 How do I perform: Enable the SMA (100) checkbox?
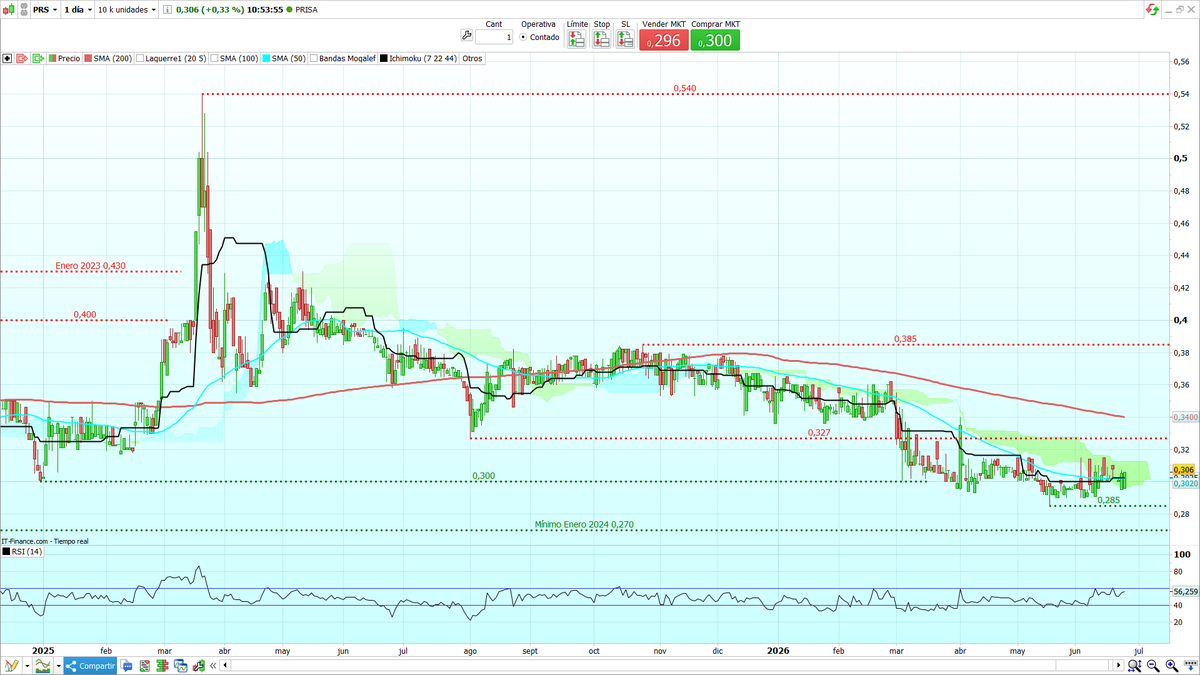click(x=214, y=58)
